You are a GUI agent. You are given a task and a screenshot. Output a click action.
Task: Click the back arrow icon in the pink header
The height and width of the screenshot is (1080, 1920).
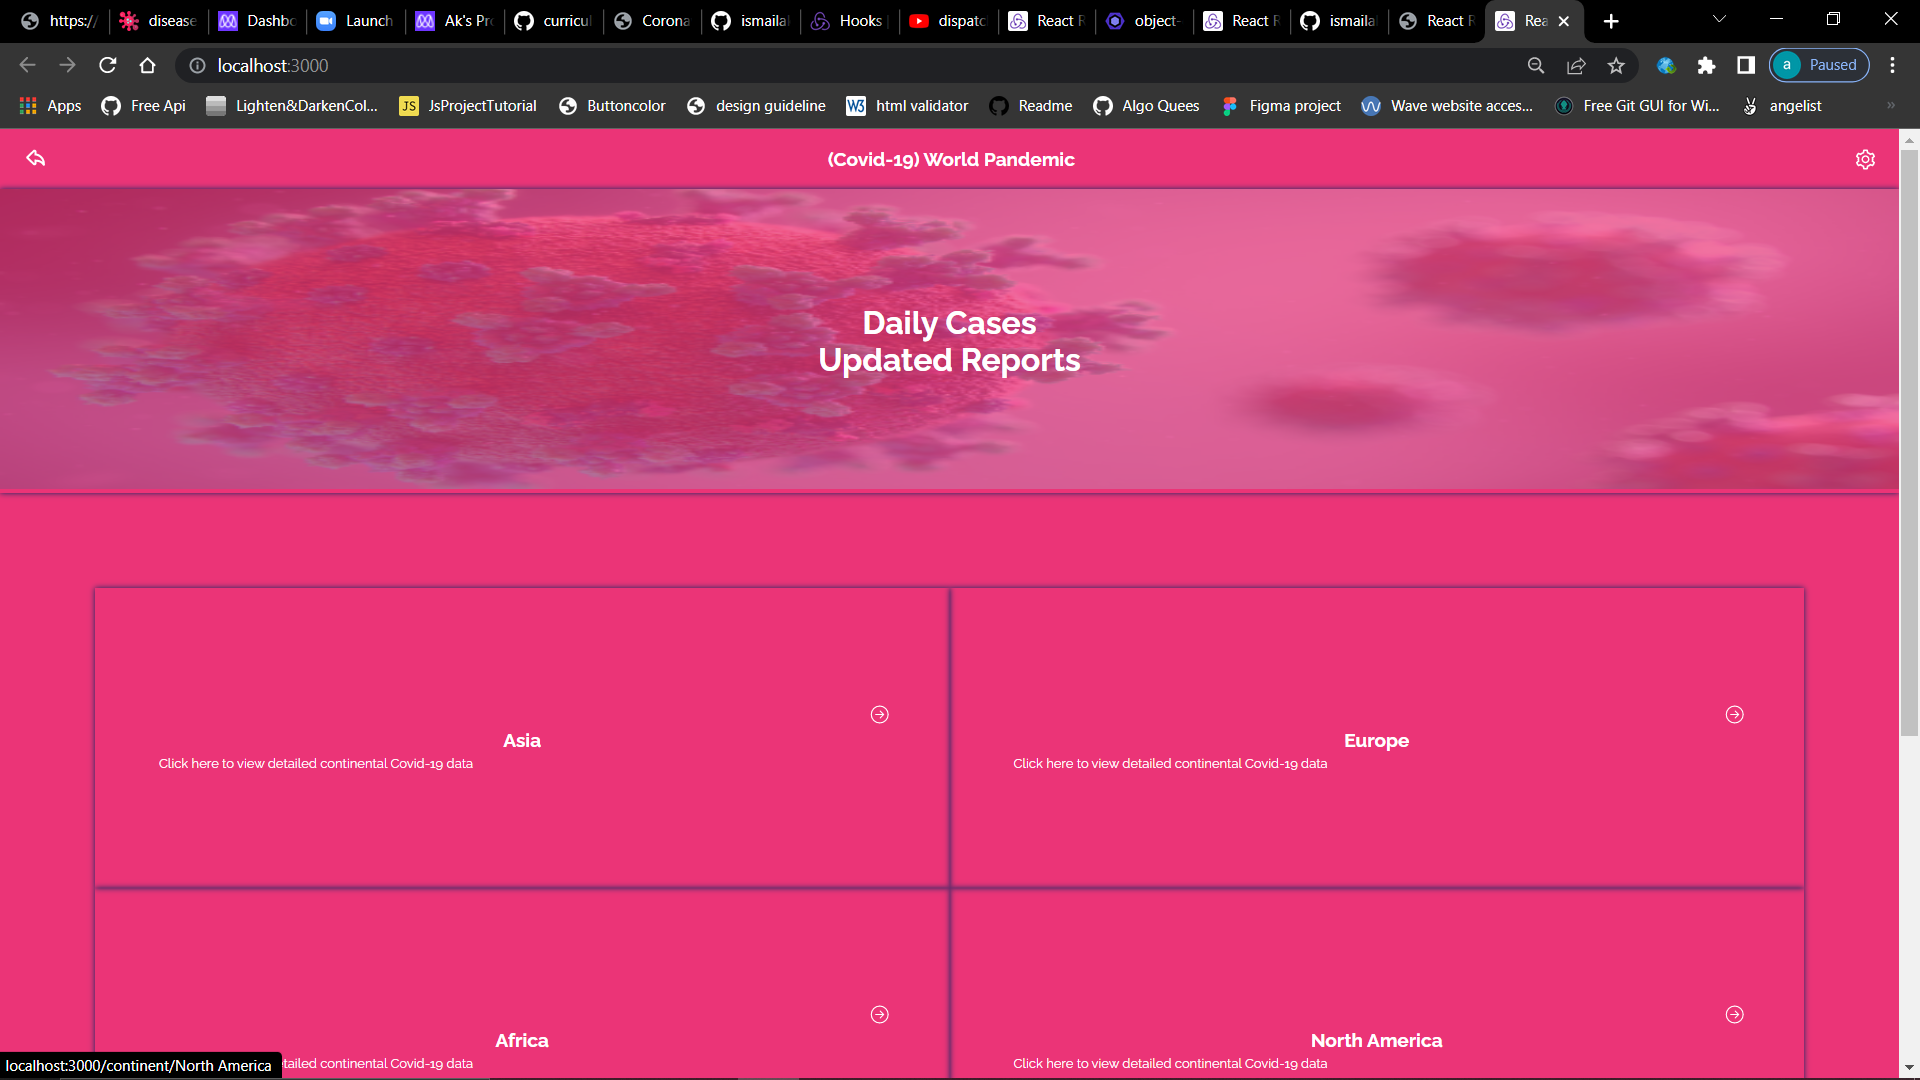click(36, 158)
